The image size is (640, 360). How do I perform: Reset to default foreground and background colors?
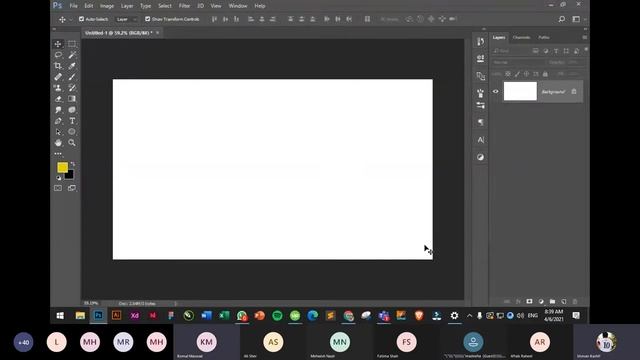pyautogui.click(x=58, y=178)
